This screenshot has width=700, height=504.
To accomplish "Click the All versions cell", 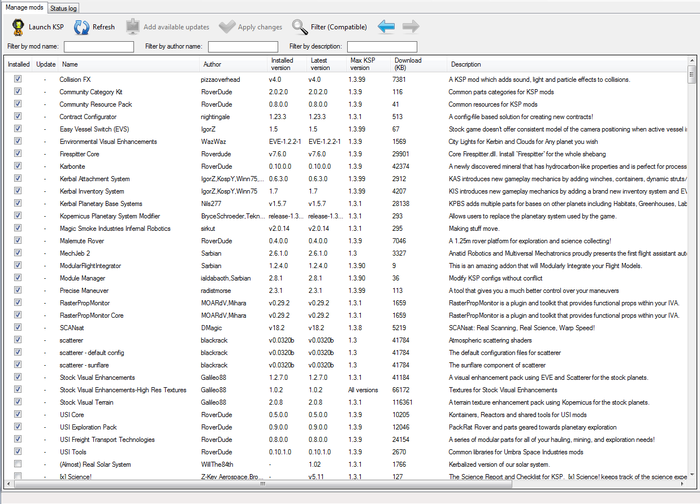I will point(363,390).
